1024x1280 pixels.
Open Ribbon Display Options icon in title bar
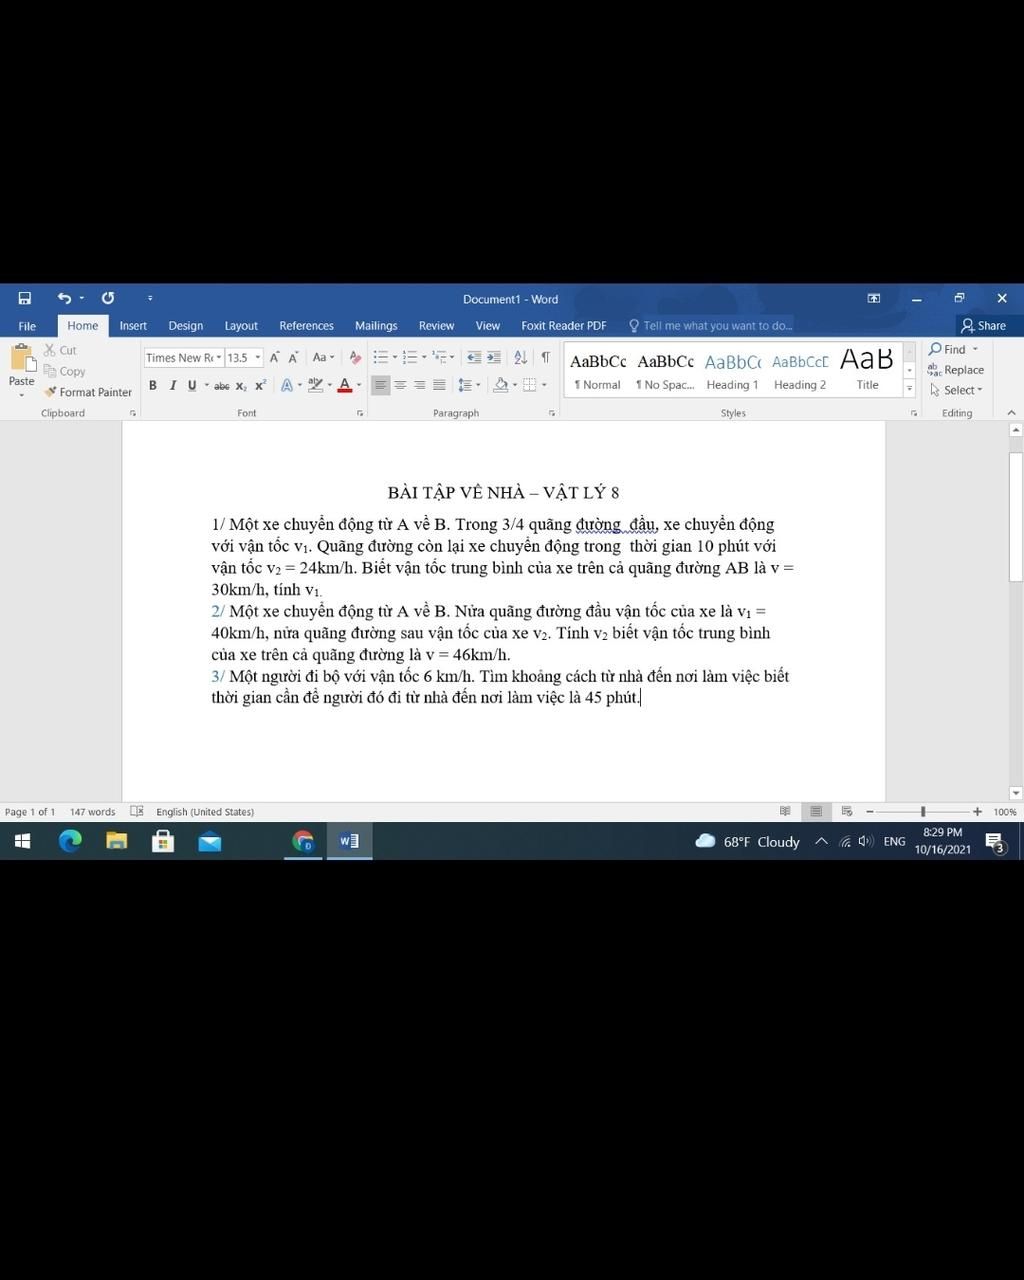click(873, 298)
